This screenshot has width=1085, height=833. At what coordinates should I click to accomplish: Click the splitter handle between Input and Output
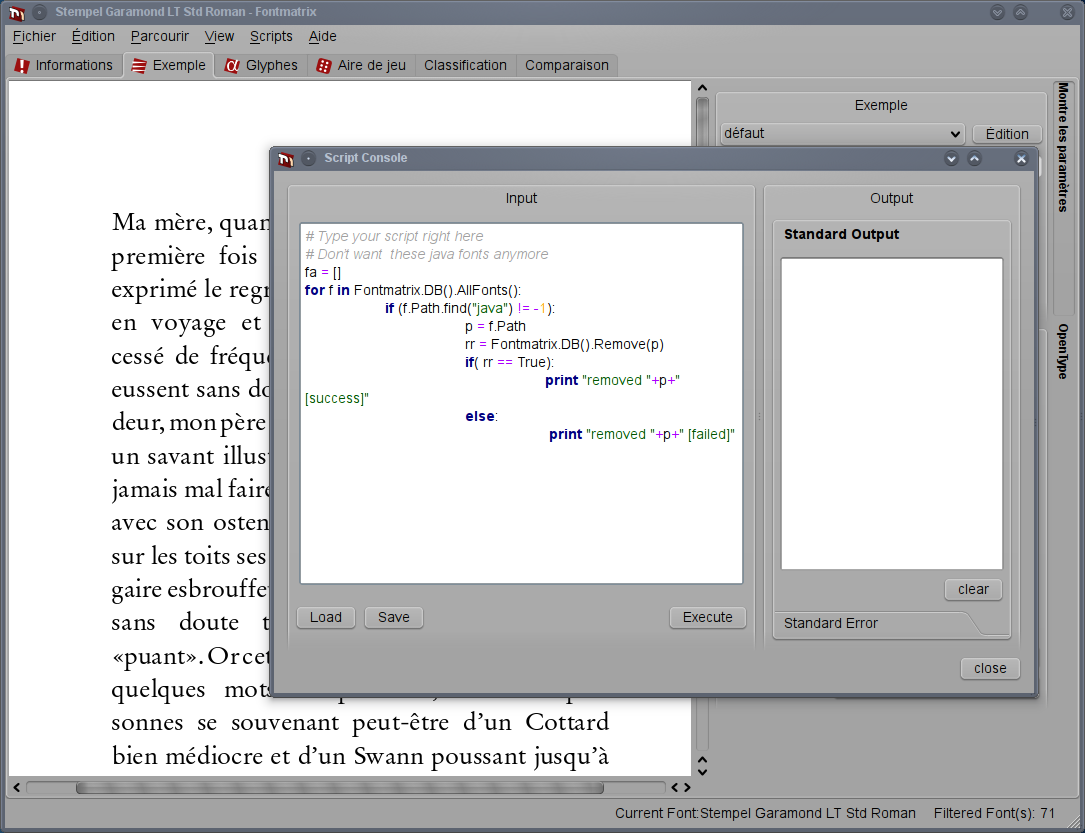pyautogui.click(x=759, y=416)
